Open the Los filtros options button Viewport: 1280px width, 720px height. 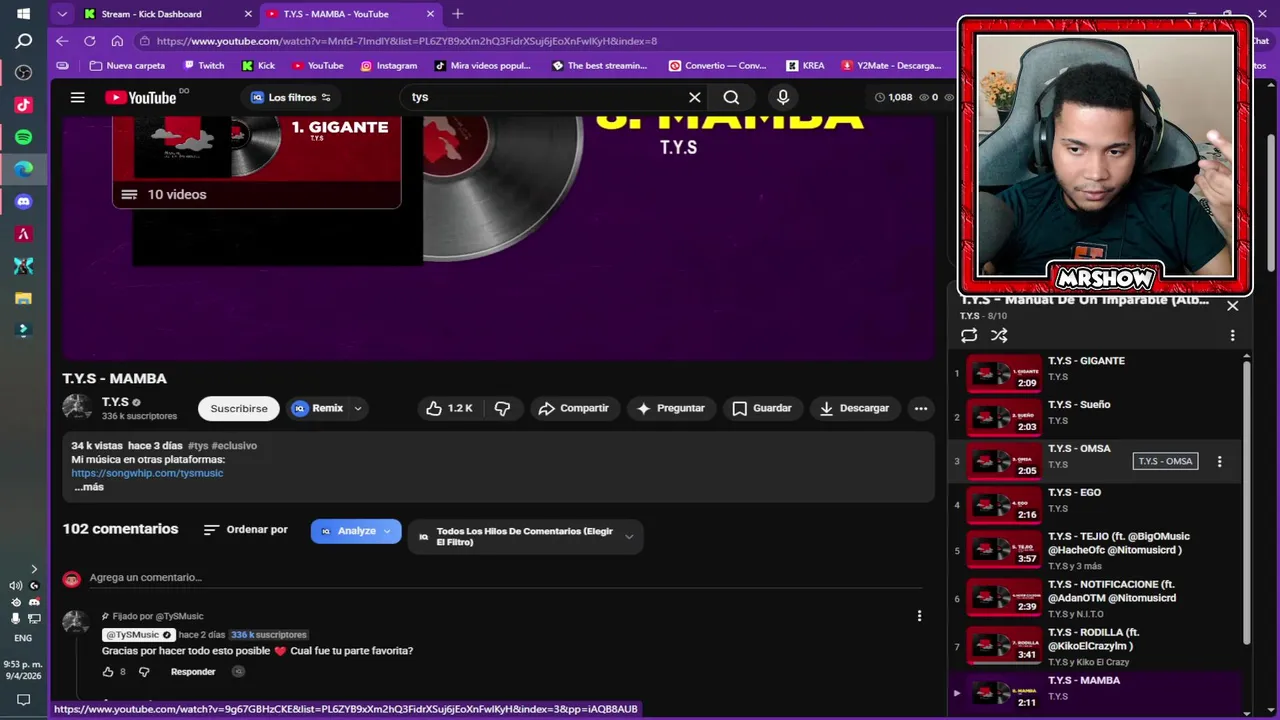[291, 97]
